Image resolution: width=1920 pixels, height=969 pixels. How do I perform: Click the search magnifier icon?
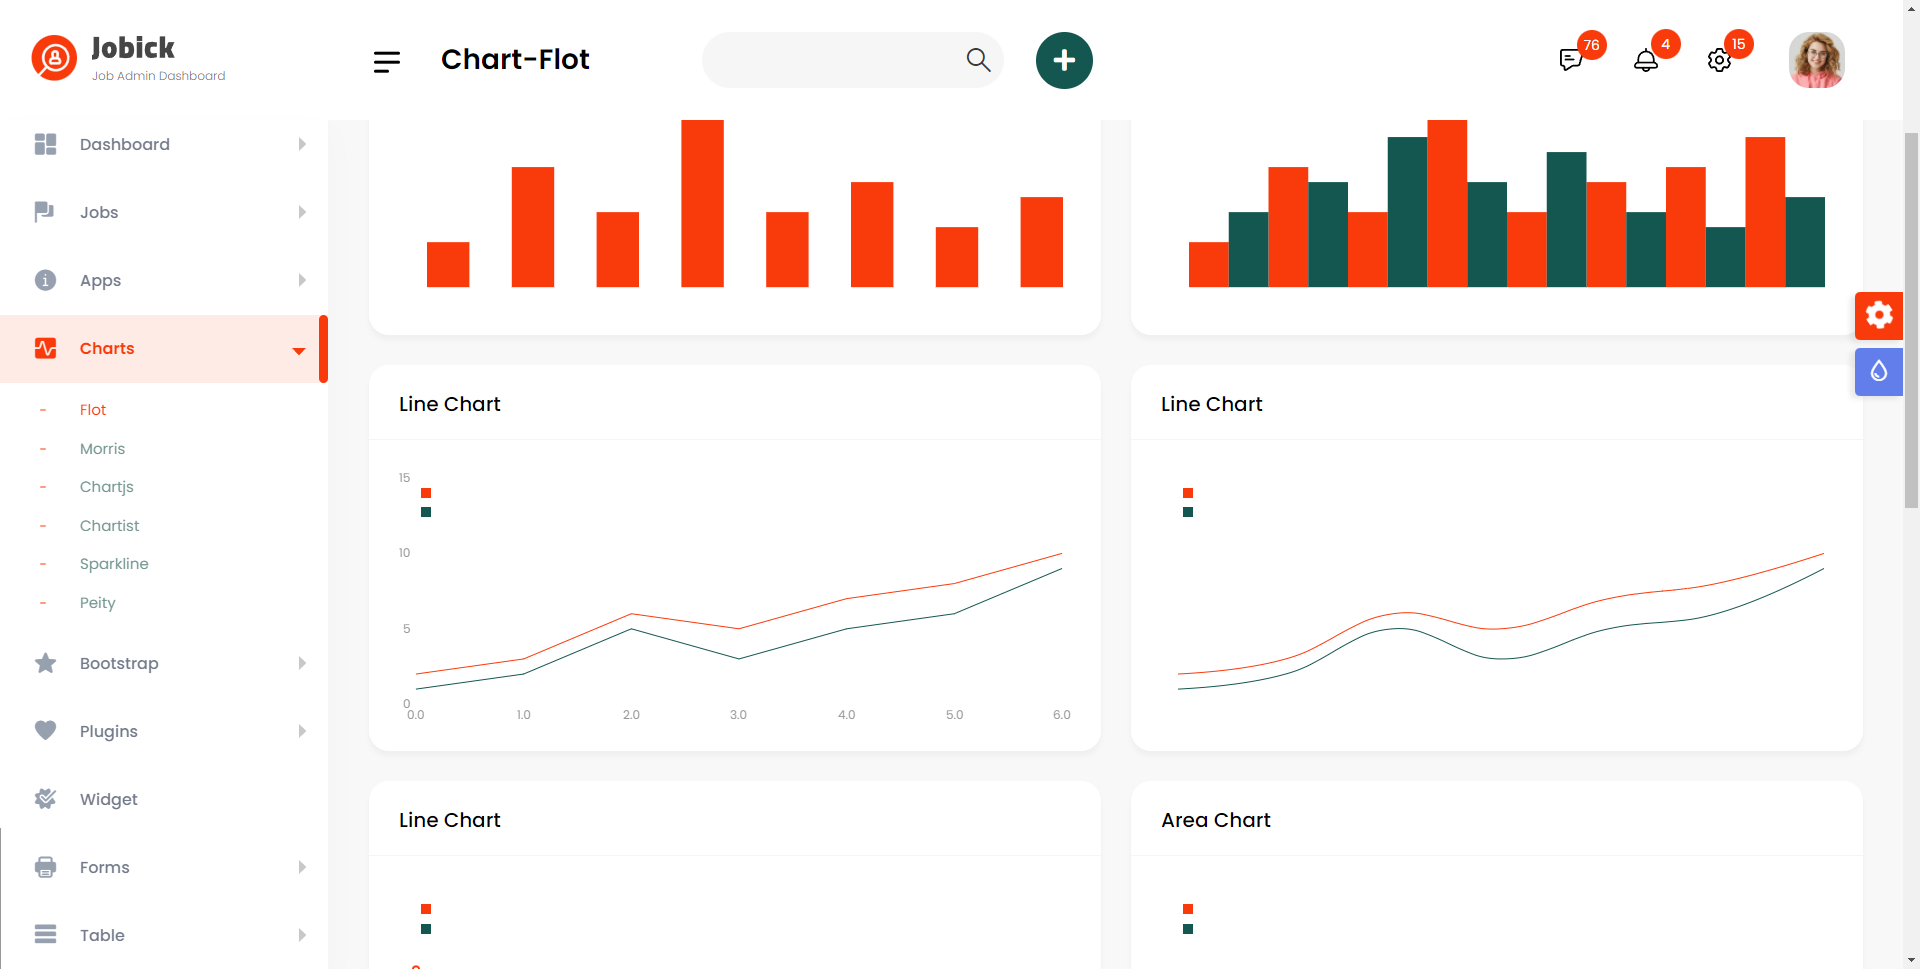(978, 60)
